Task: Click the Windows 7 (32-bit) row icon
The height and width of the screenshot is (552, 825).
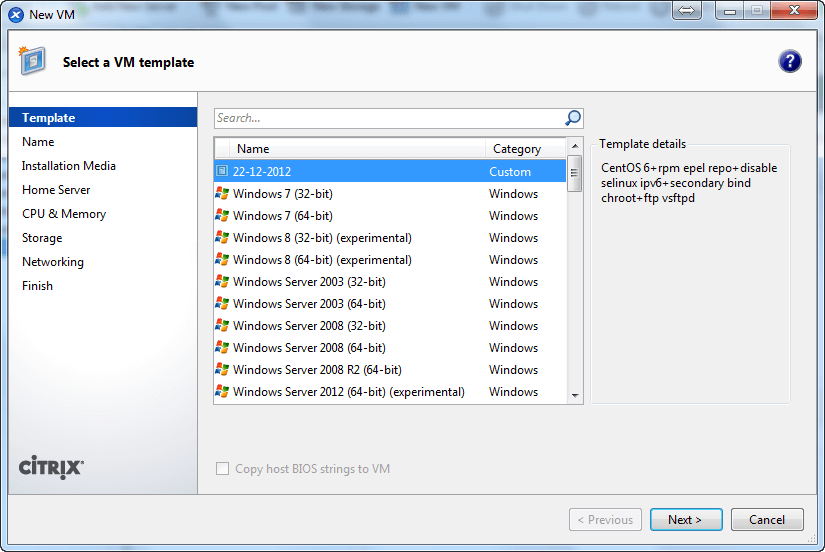Action: (222, 194)
